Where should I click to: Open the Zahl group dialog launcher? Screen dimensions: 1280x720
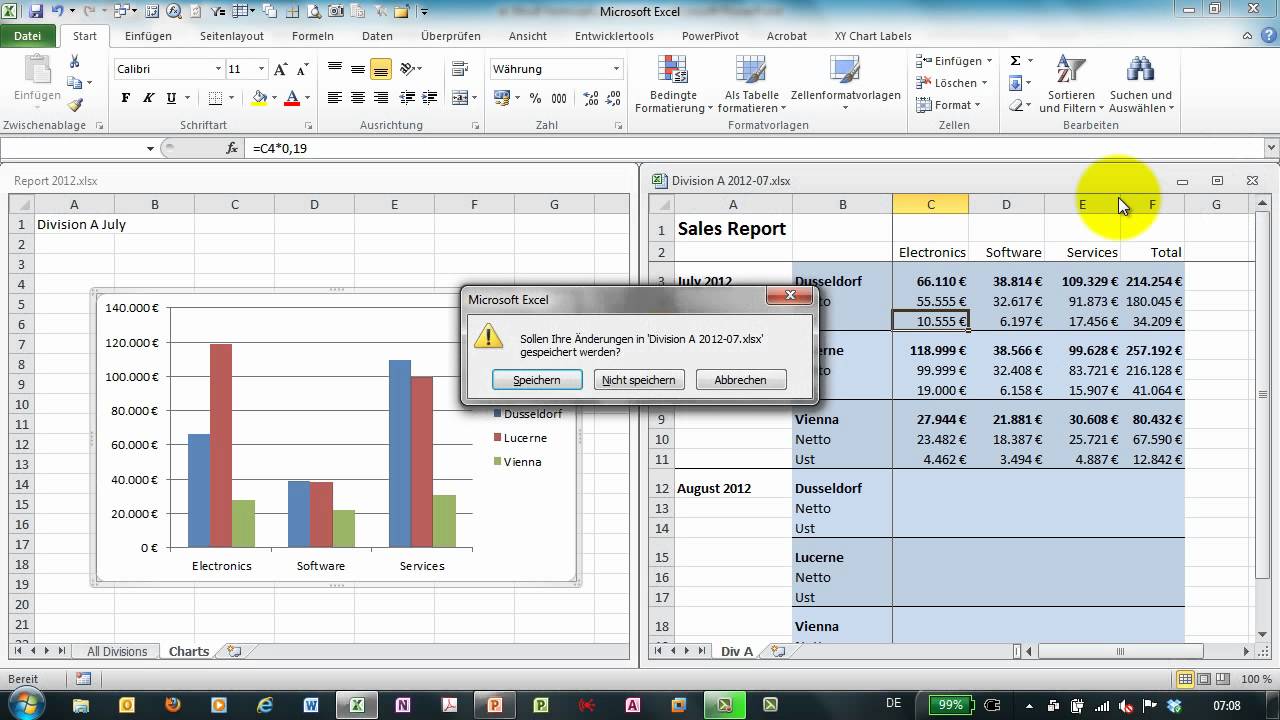618,126
